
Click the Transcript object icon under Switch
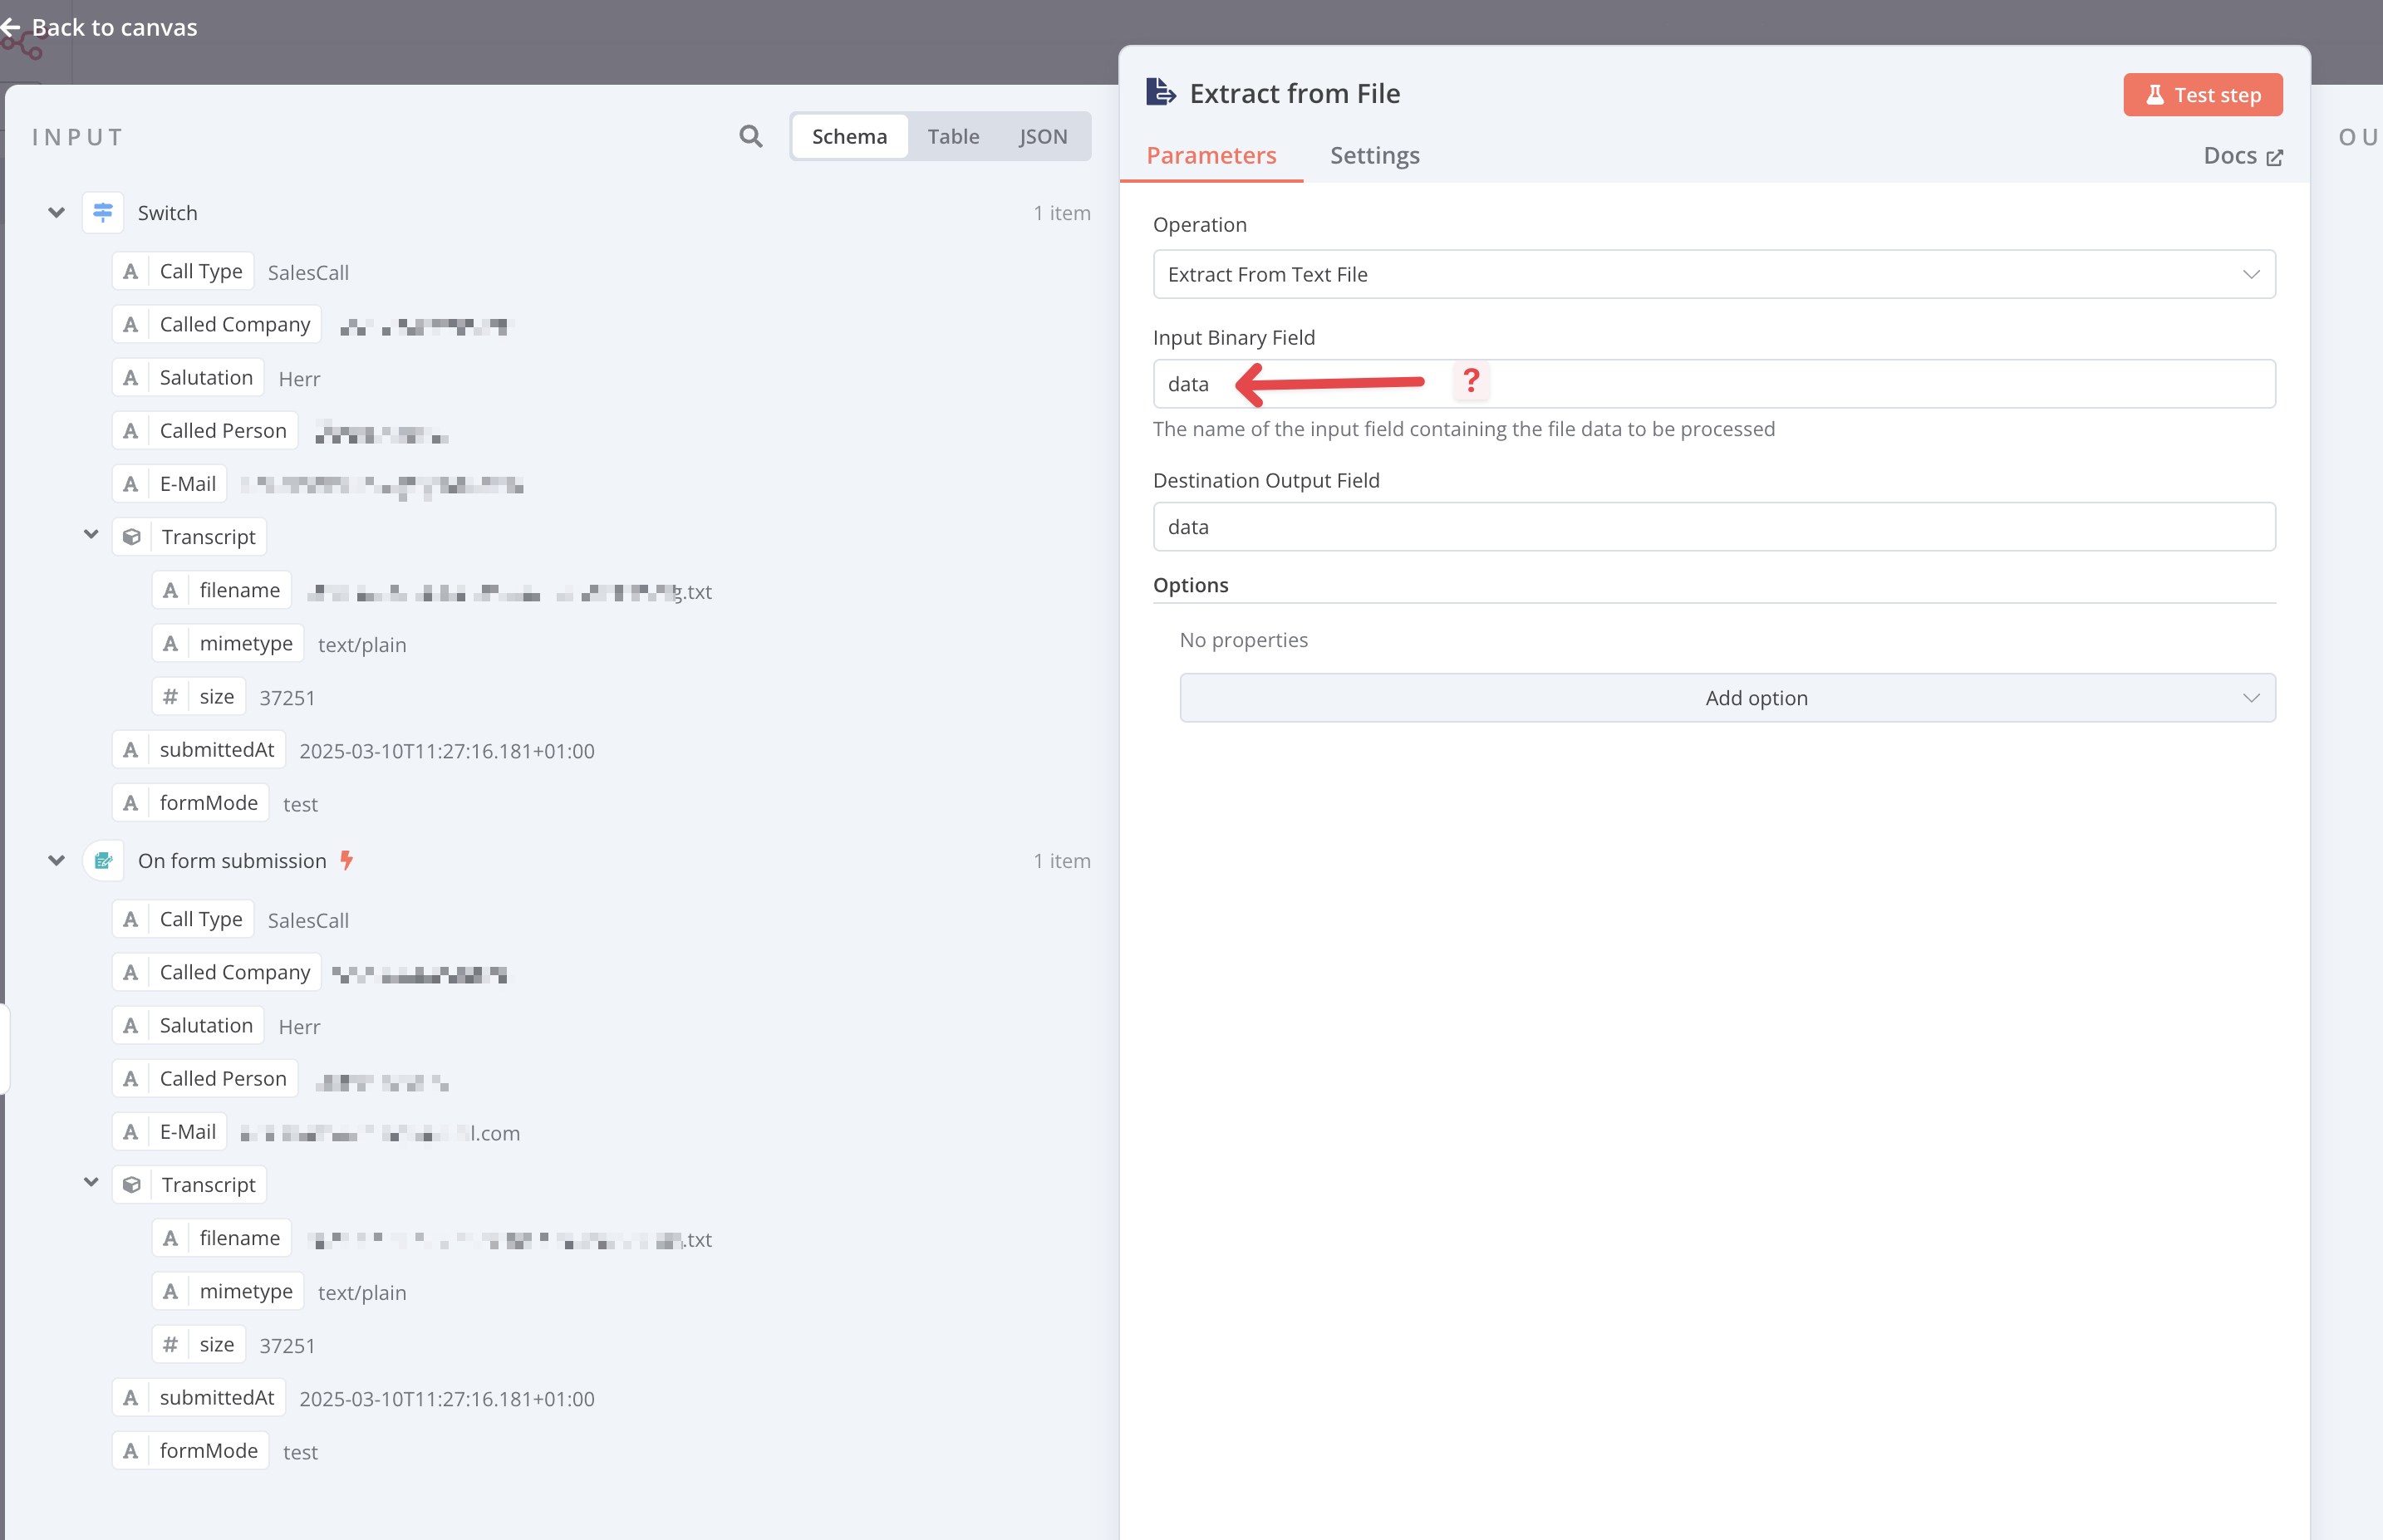tap(131, 536)
